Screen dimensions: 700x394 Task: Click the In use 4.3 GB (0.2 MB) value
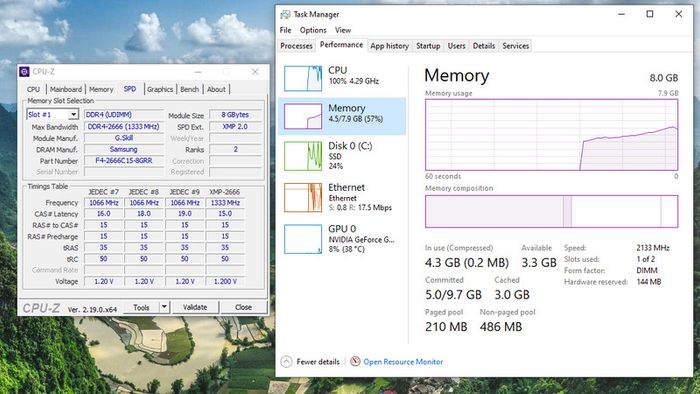(x=467, y=263)
